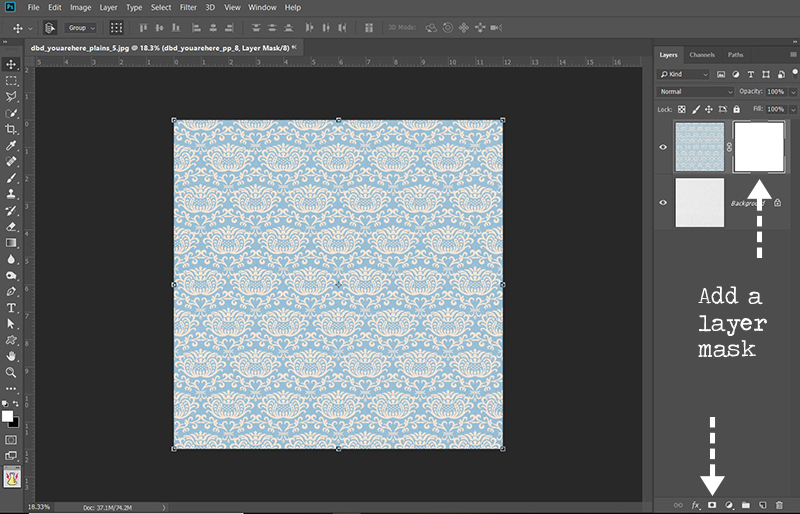800x514 pixels.
Task: Select the Eyedropper tool
Action: pyautogui.click(x=11, y=145)
